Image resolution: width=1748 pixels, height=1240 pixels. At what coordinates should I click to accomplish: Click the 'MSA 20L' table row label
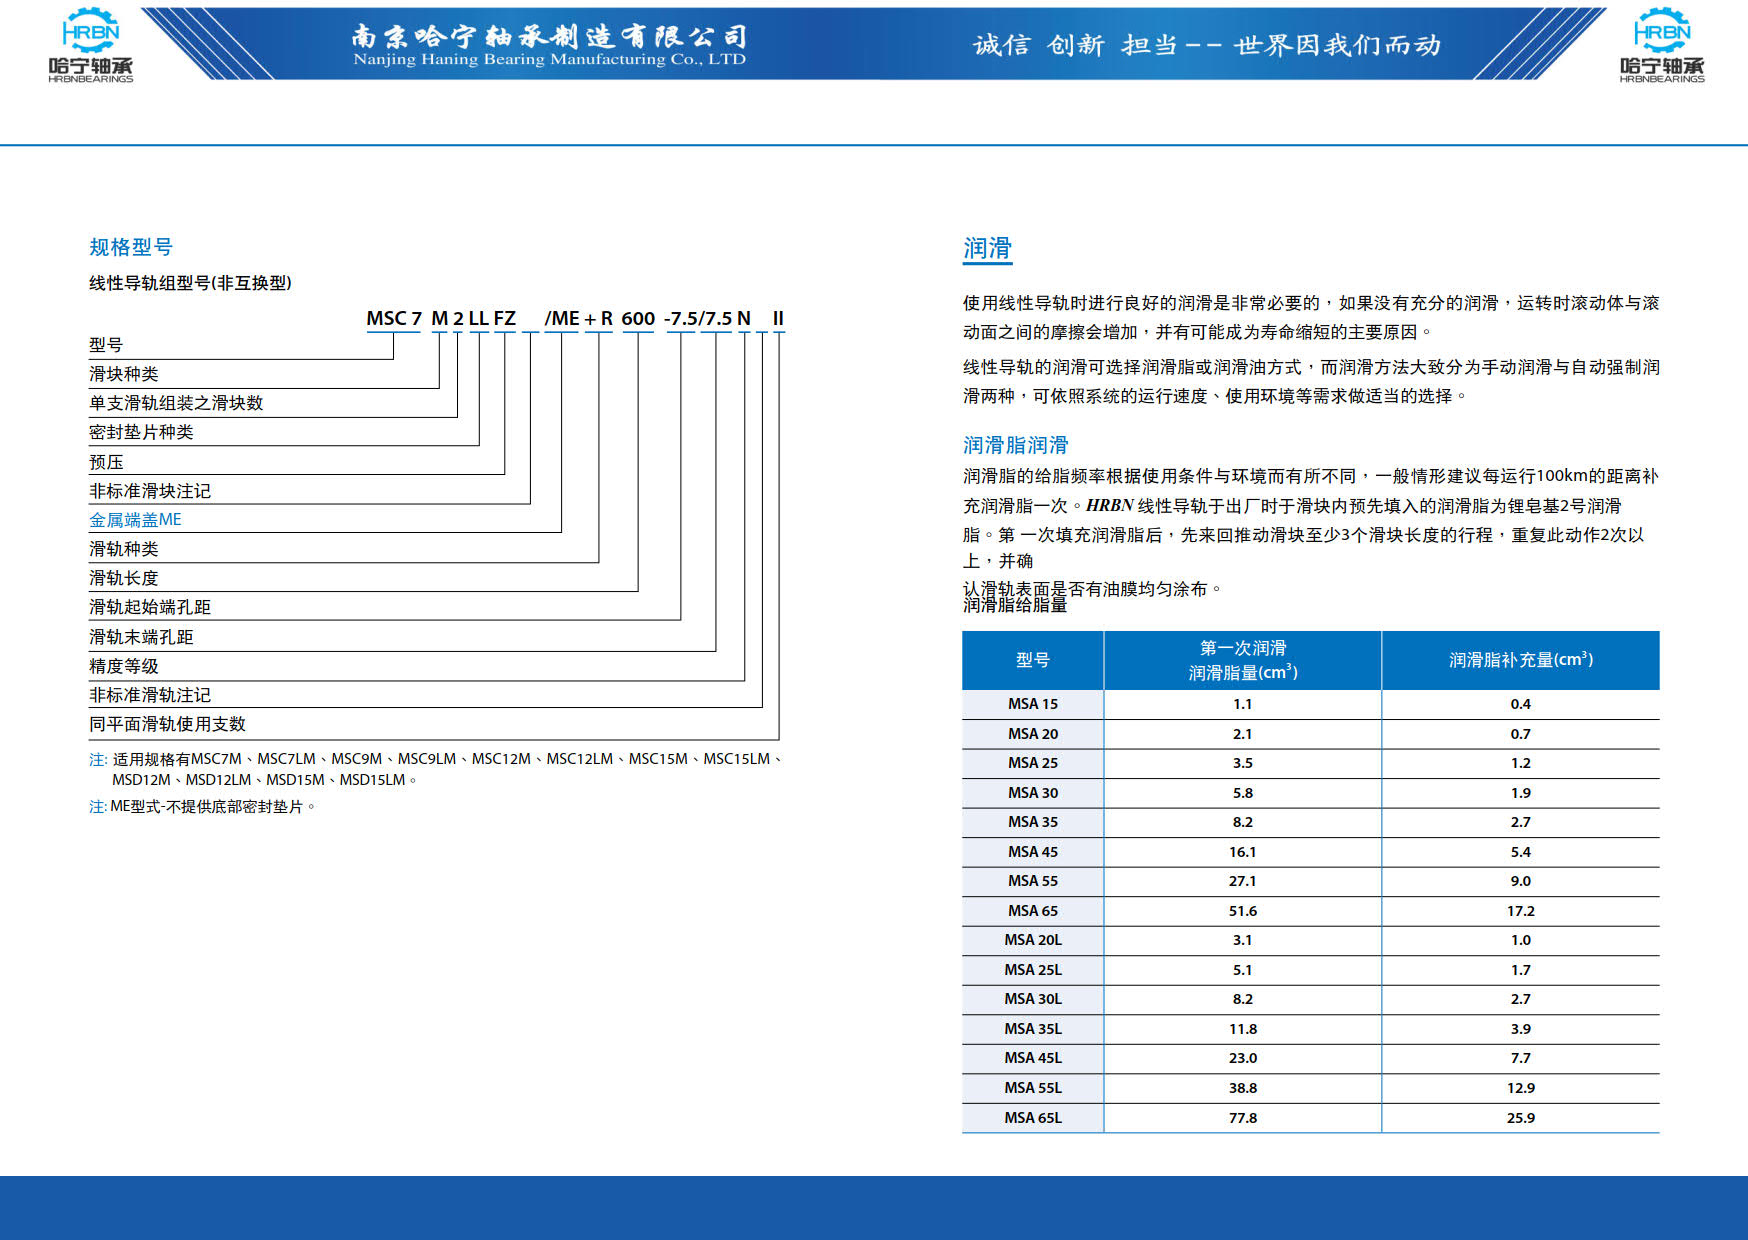1033,940
